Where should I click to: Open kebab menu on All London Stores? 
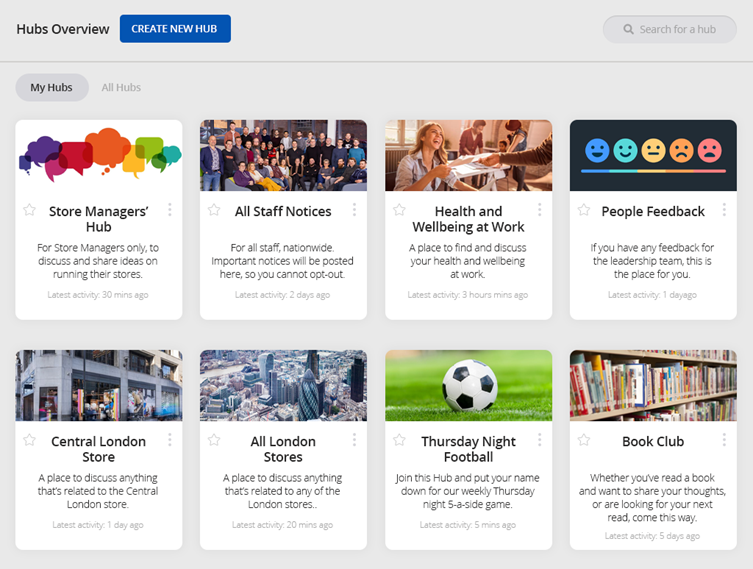355,440
